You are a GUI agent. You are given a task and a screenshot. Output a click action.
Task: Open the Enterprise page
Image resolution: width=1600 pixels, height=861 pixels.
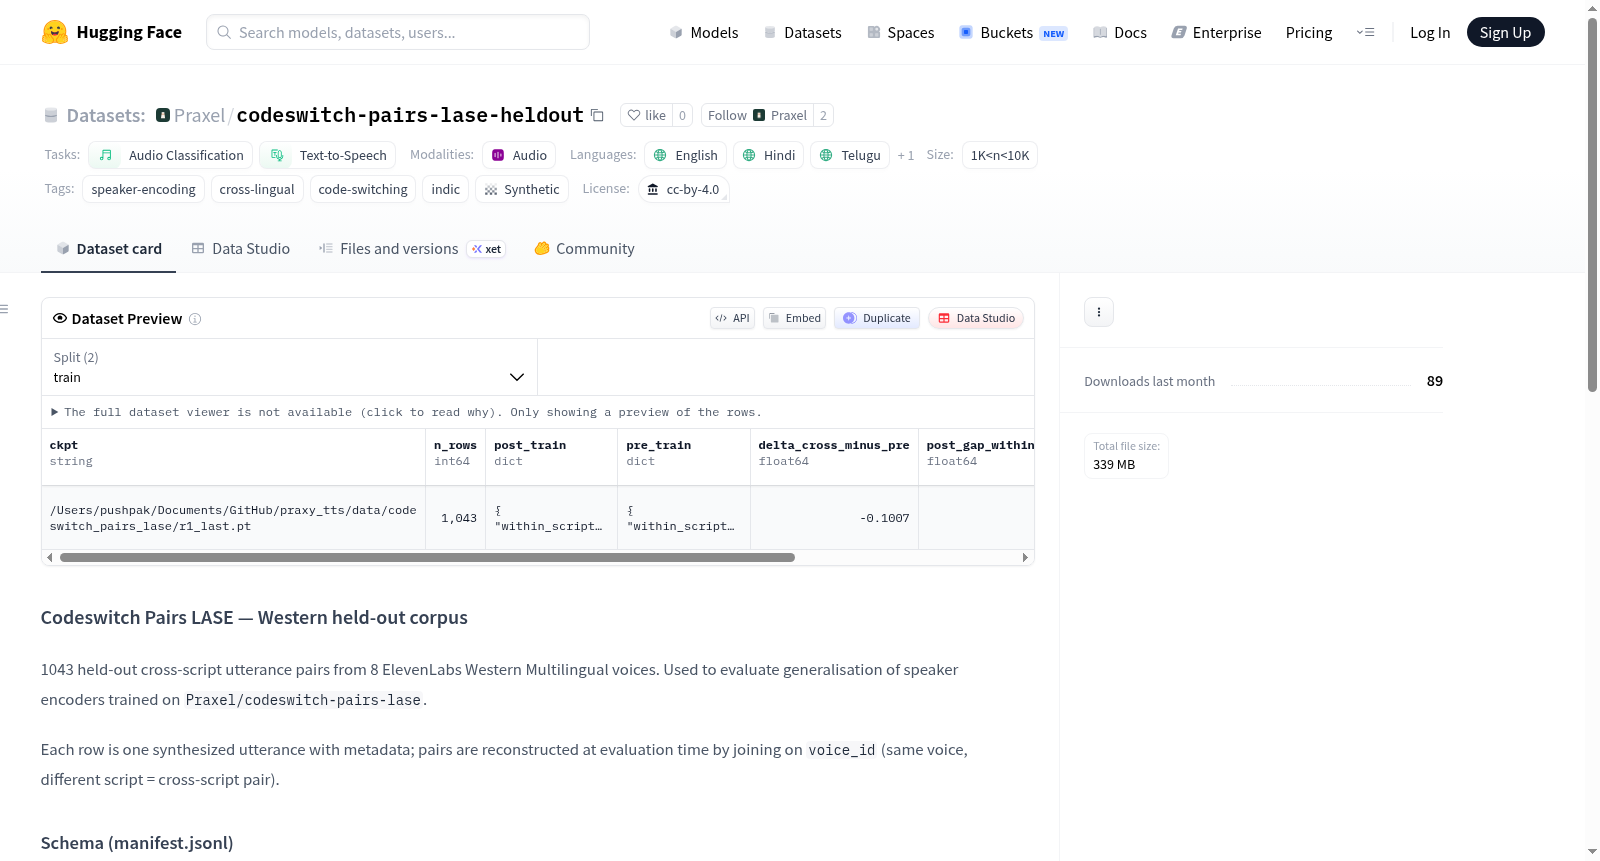[1217, 32]
